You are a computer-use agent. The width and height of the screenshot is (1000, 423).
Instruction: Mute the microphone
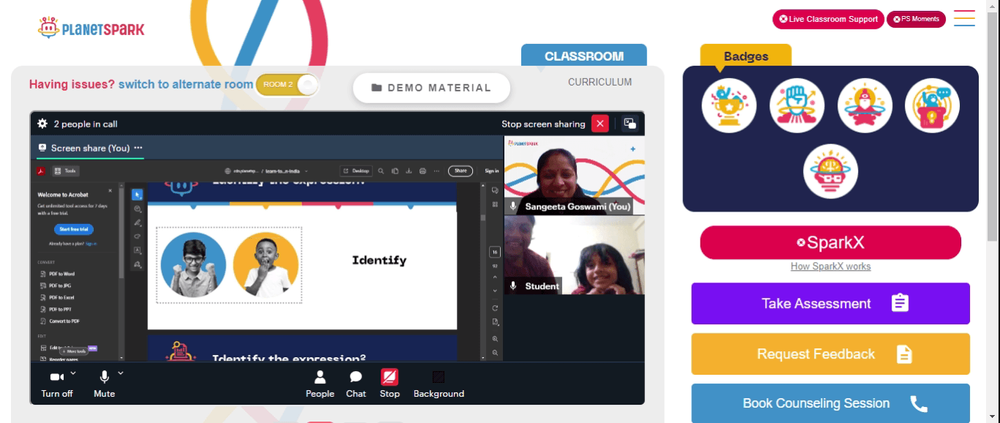(104, 384)
